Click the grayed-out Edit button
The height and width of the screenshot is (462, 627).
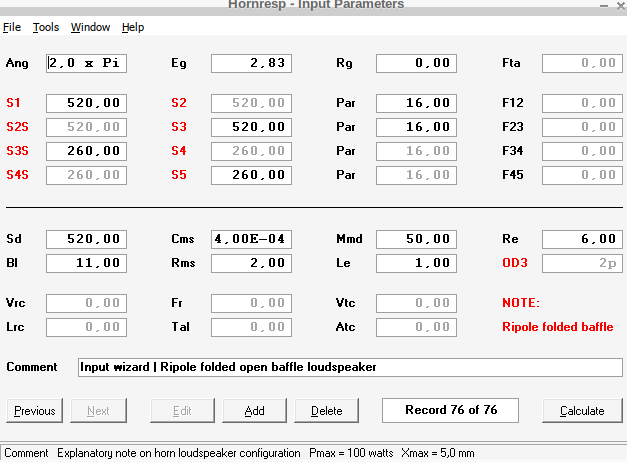click(182, 410)
